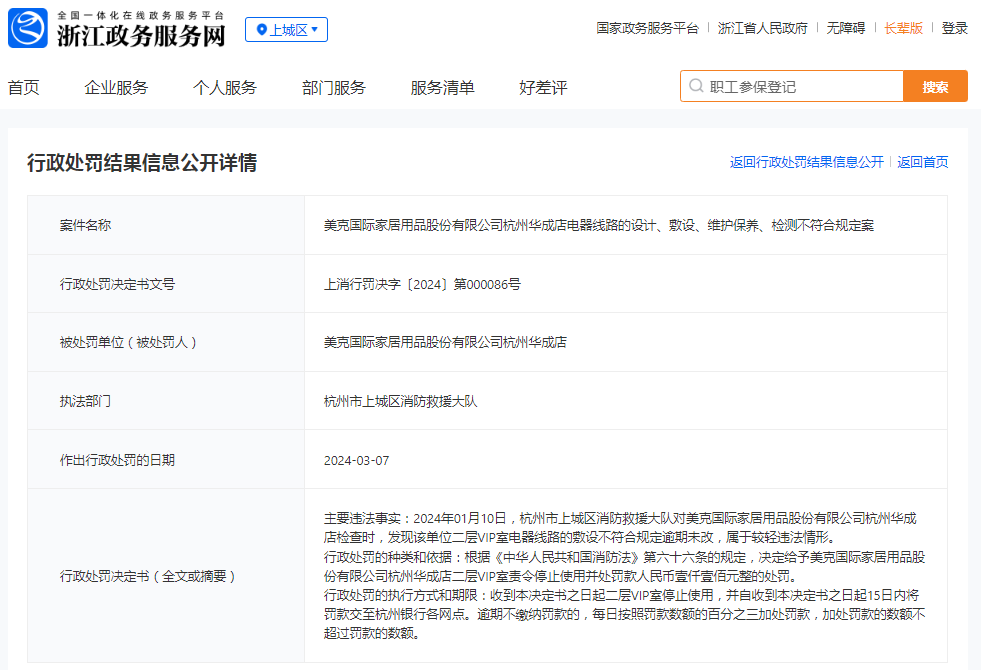This screenshot has width=981, height=670.
Task: Click the 浙江政务服务网 site title
Action: coord(141,36)
